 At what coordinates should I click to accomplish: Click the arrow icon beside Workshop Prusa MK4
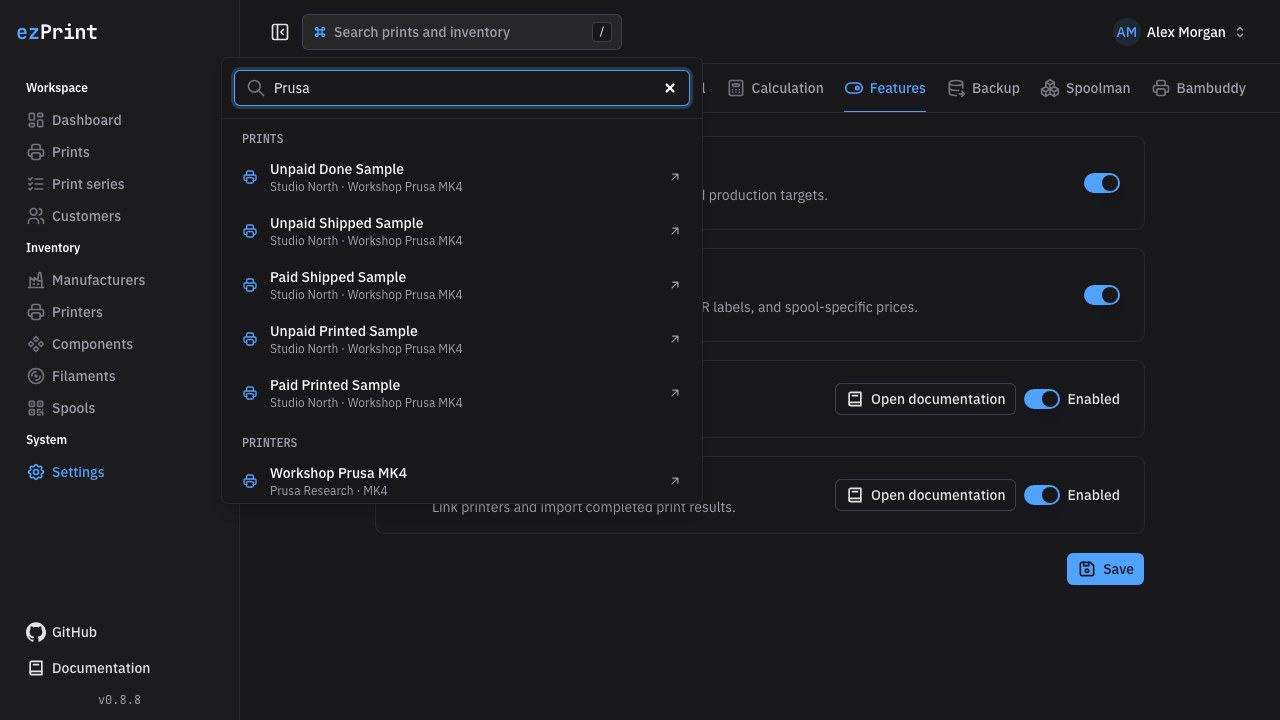point(675,481)
